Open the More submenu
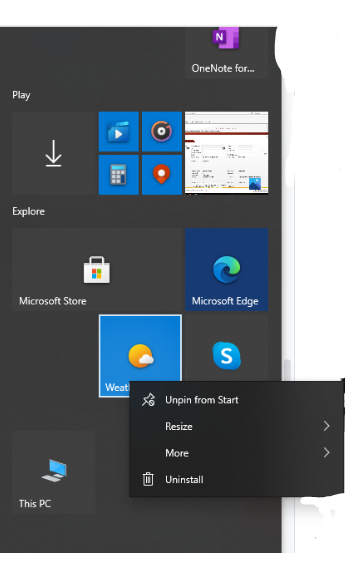Viewport: 362px width, 564px height. coord(236,453)
